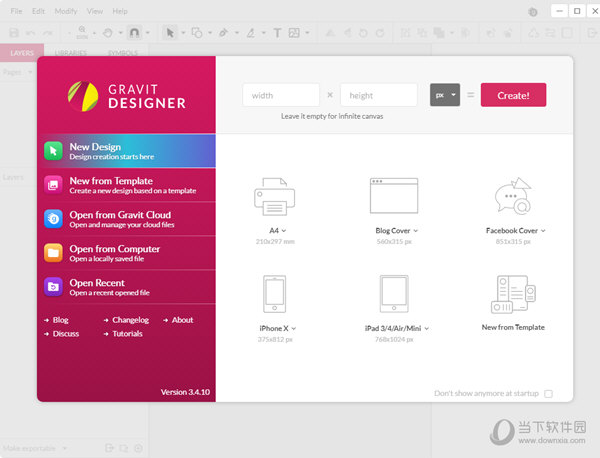Viewport: 600px width, 458px height.
Task: Open the px unit dropdown
Action: coord(444,95)
